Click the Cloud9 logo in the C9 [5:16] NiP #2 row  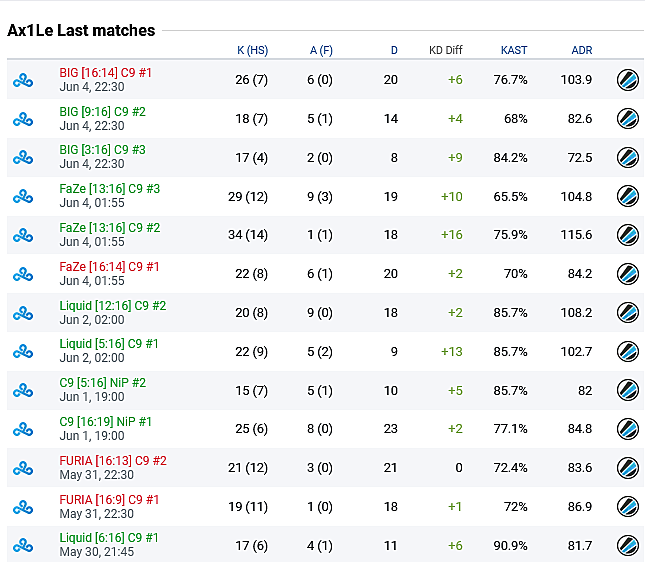click(x=23, y=390)
